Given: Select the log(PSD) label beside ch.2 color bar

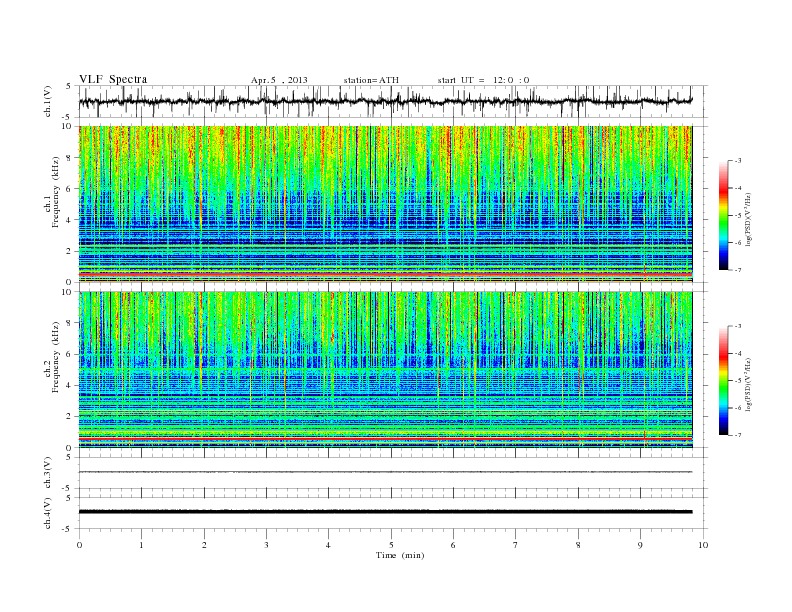Looking at the screenshot, I should pos(748,384).
